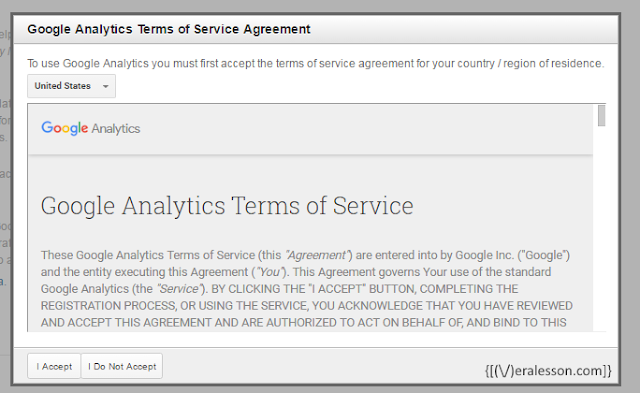This screenshot has height=393, width=640.
Task: Click the terms of service scrollbar thumb
Action: [601, 115]
